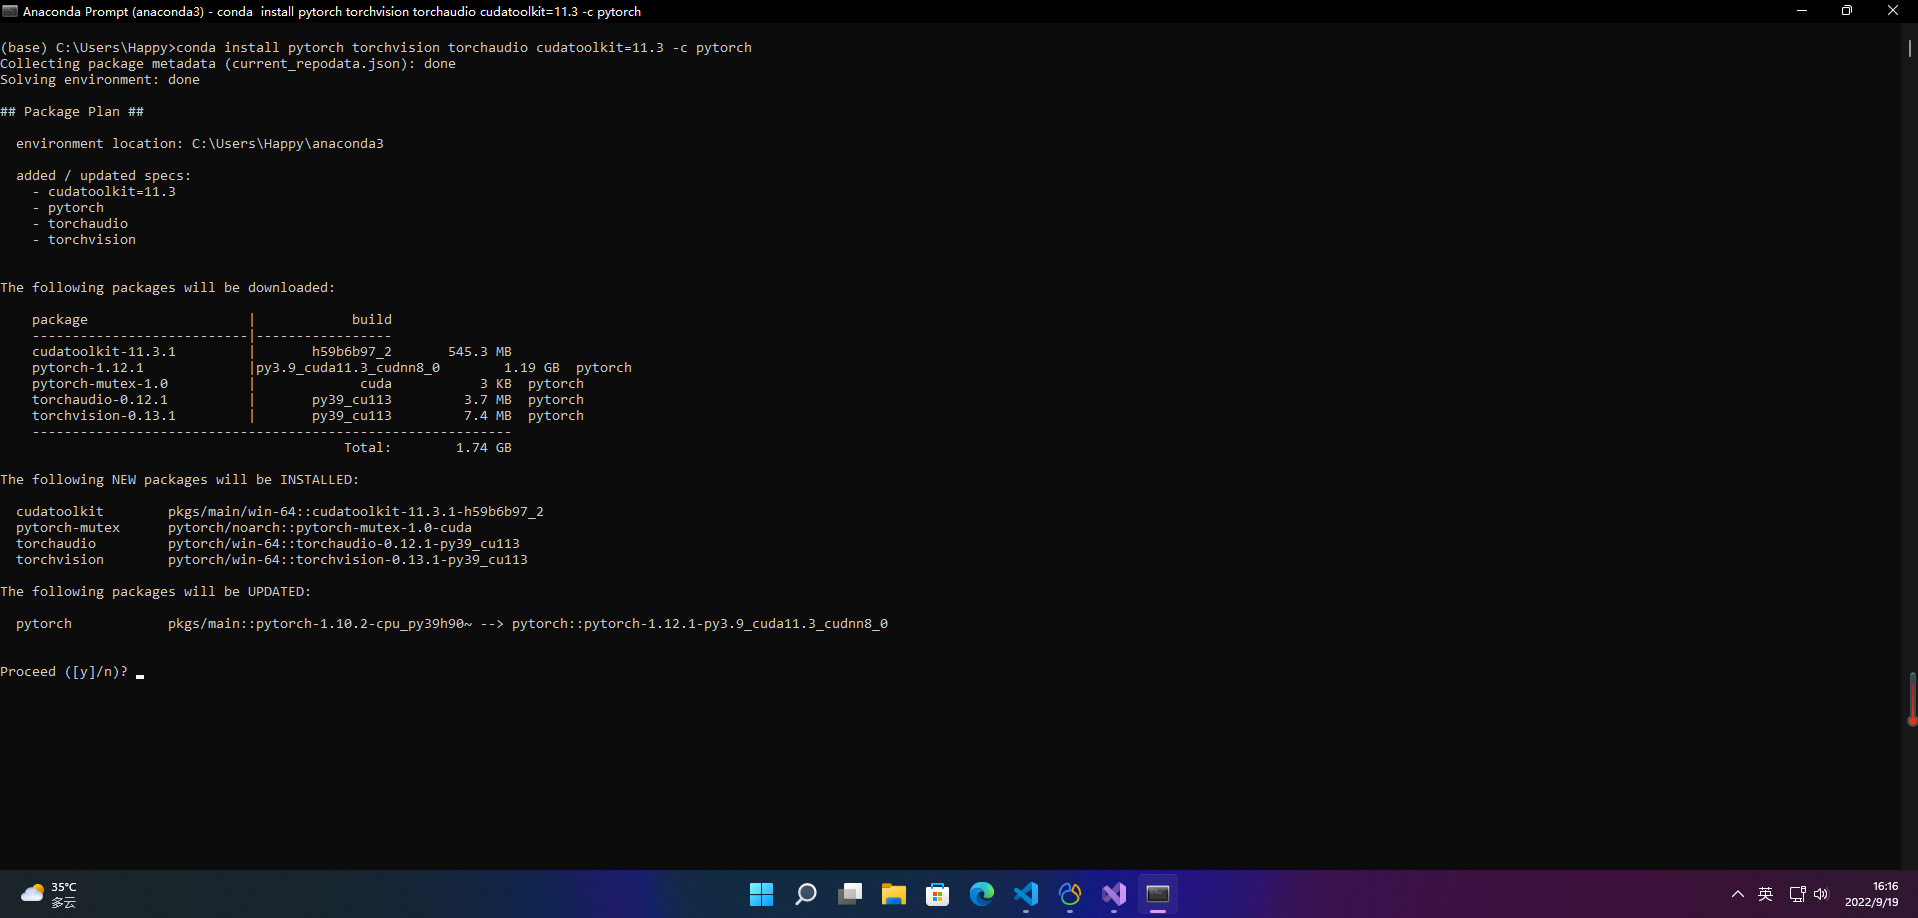
Task: Open Microsoft Store from the taskbar
Action: tap(937, 894)
